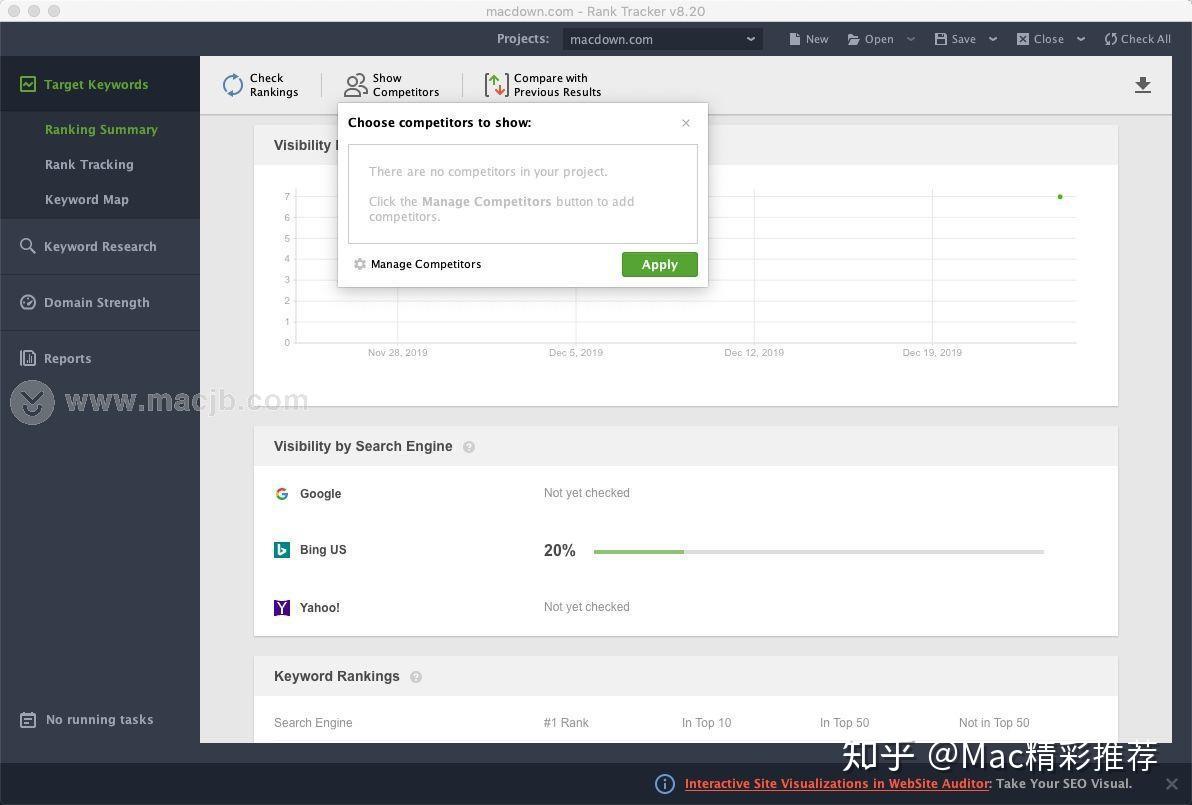The image size is (1192, 805).
Task: Click the Bing US 20% visibility bar
Action: coord(819,551)
